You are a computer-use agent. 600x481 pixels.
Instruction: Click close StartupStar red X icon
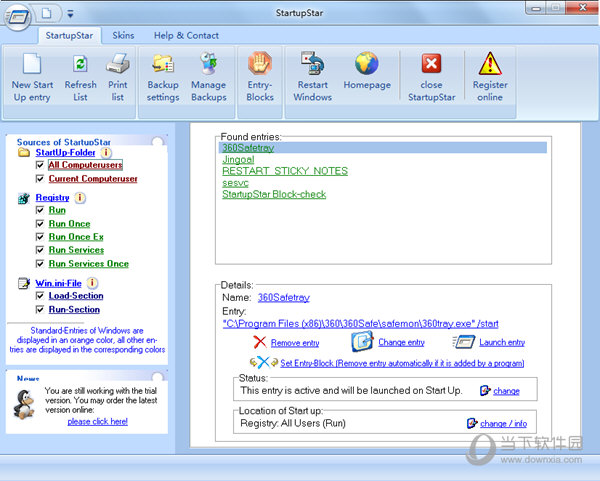coord(431,64)
